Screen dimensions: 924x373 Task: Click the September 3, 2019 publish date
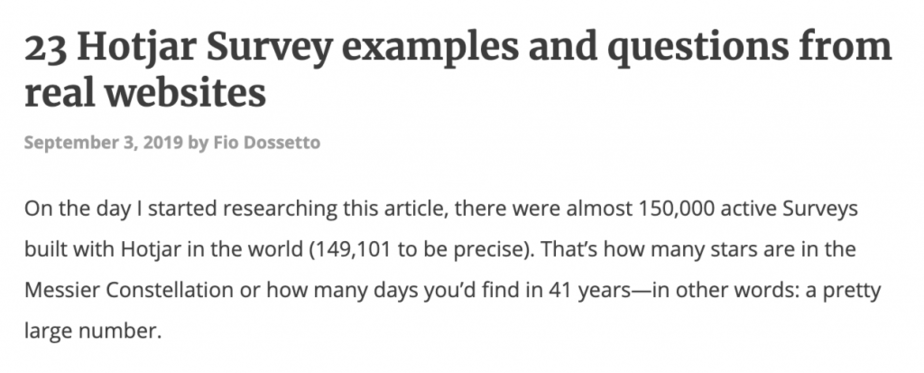coord(103,143)
